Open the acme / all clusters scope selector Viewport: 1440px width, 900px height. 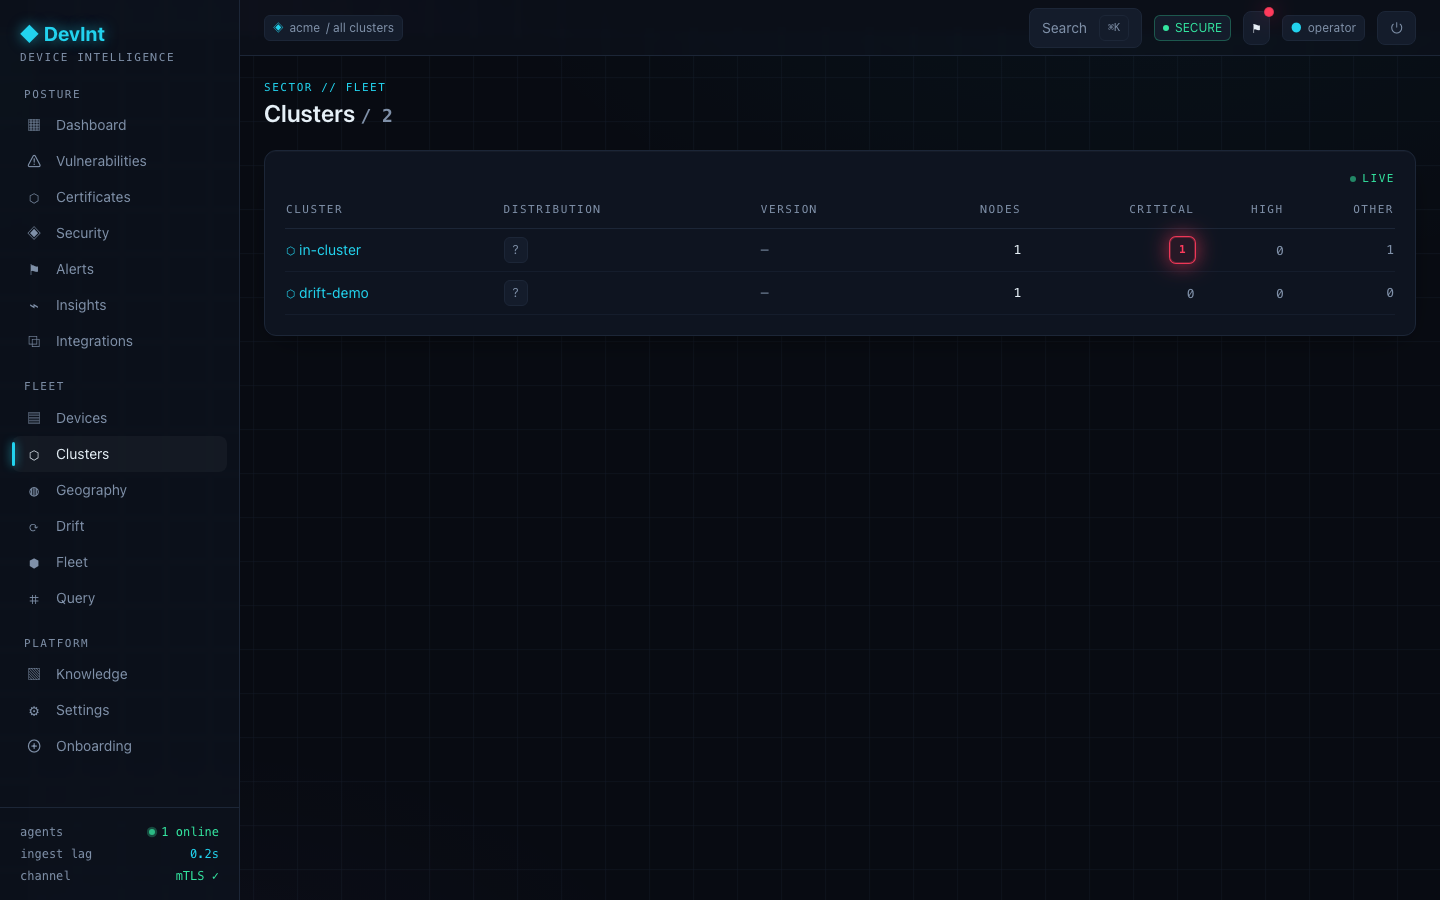(x=333, y=28)
